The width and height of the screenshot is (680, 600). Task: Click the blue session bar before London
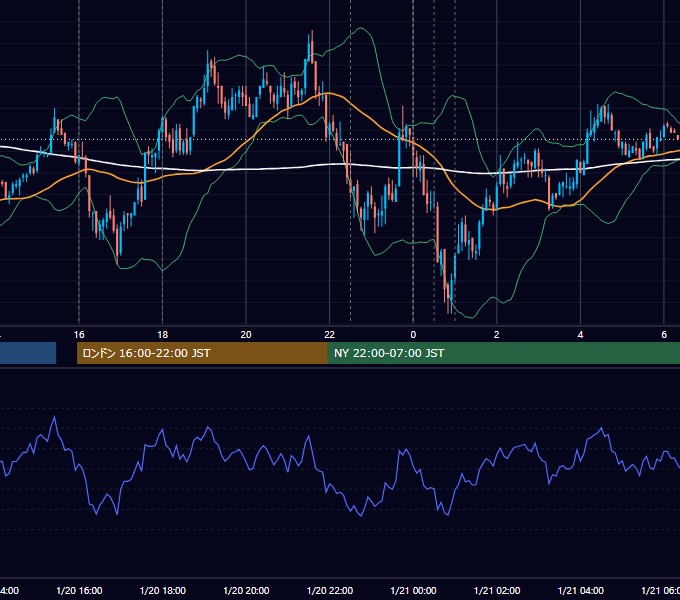click(x=28, y=353)
